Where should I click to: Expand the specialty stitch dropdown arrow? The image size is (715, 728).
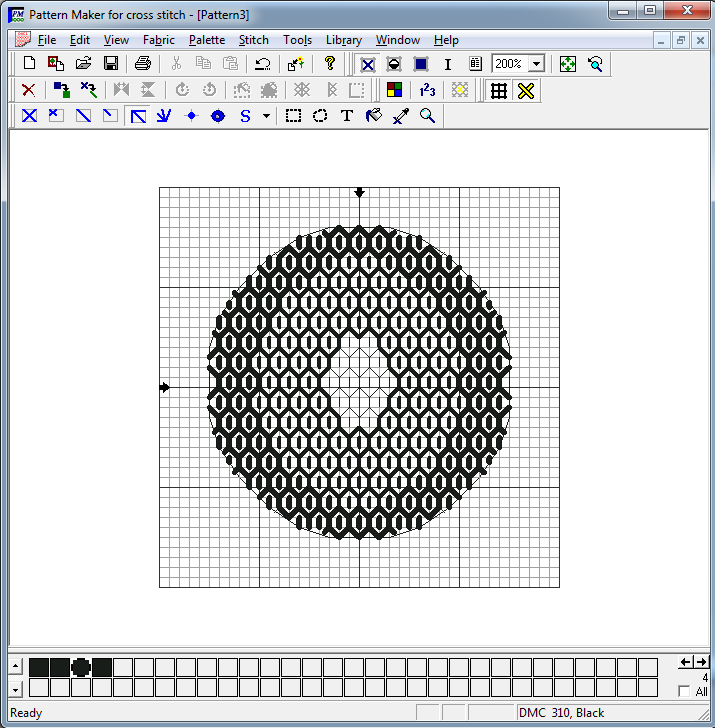[266, 116]
